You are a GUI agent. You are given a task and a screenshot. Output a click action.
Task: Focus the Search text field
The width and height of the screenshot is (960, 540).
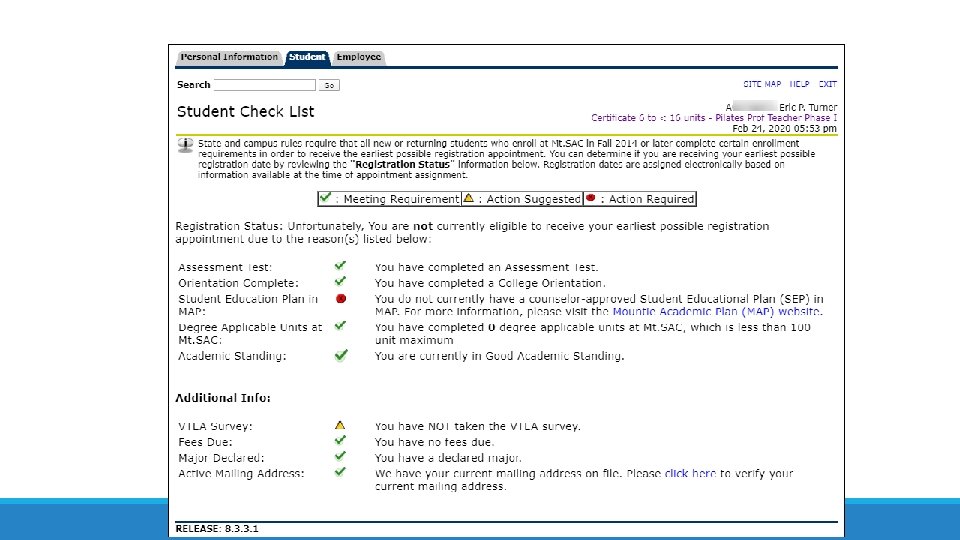point(264,85)
